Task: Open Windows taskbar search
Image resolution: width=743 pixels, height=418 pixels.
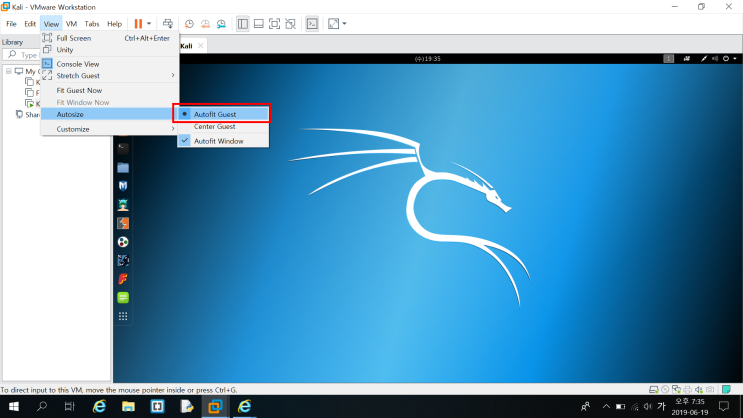Action: click(42, 406)
